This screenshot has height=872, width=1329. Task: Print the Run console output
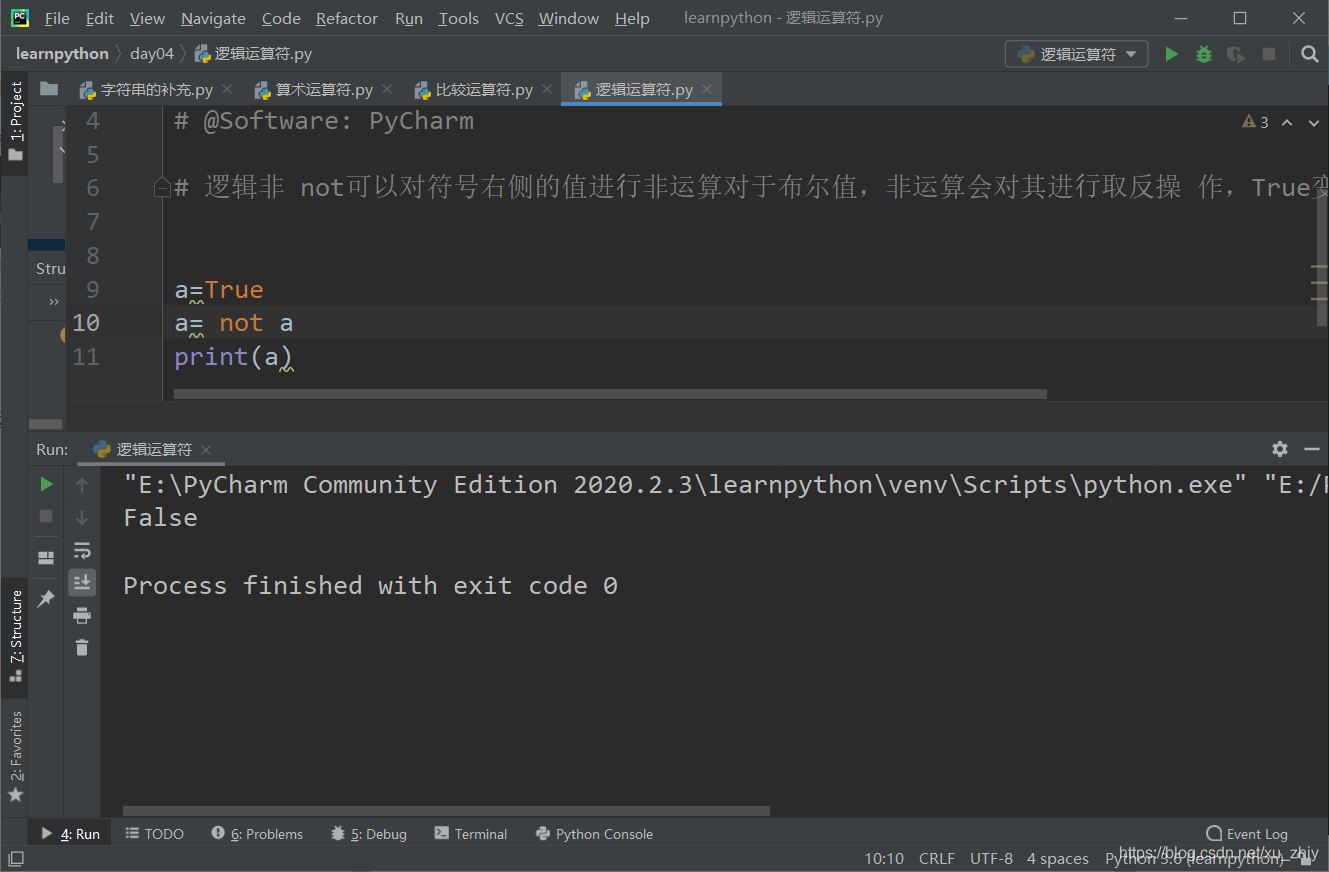pyautogui.click(x=82, y=615)
